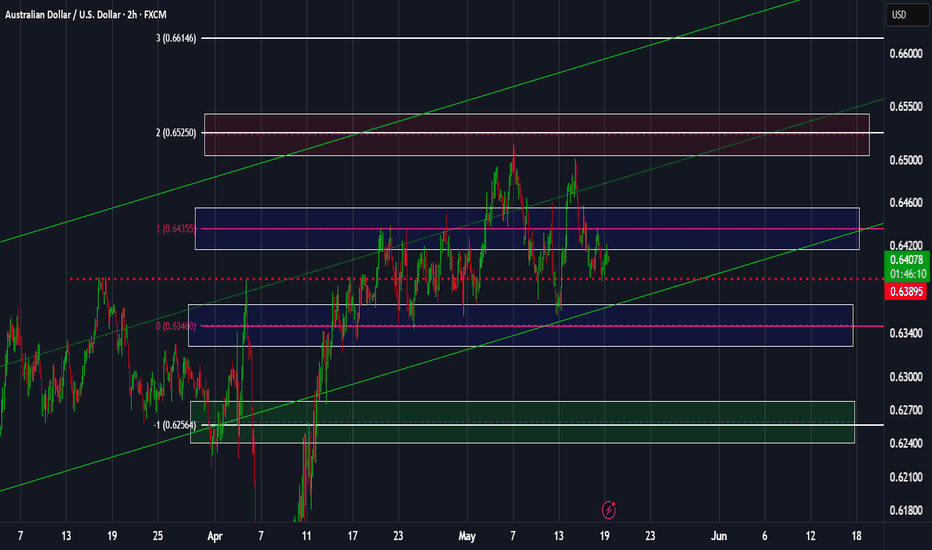The width and height of the screenshot is (932, 550).
Task: Select the red dotted horizontal line at 0.63895
Action: [476, 278]
